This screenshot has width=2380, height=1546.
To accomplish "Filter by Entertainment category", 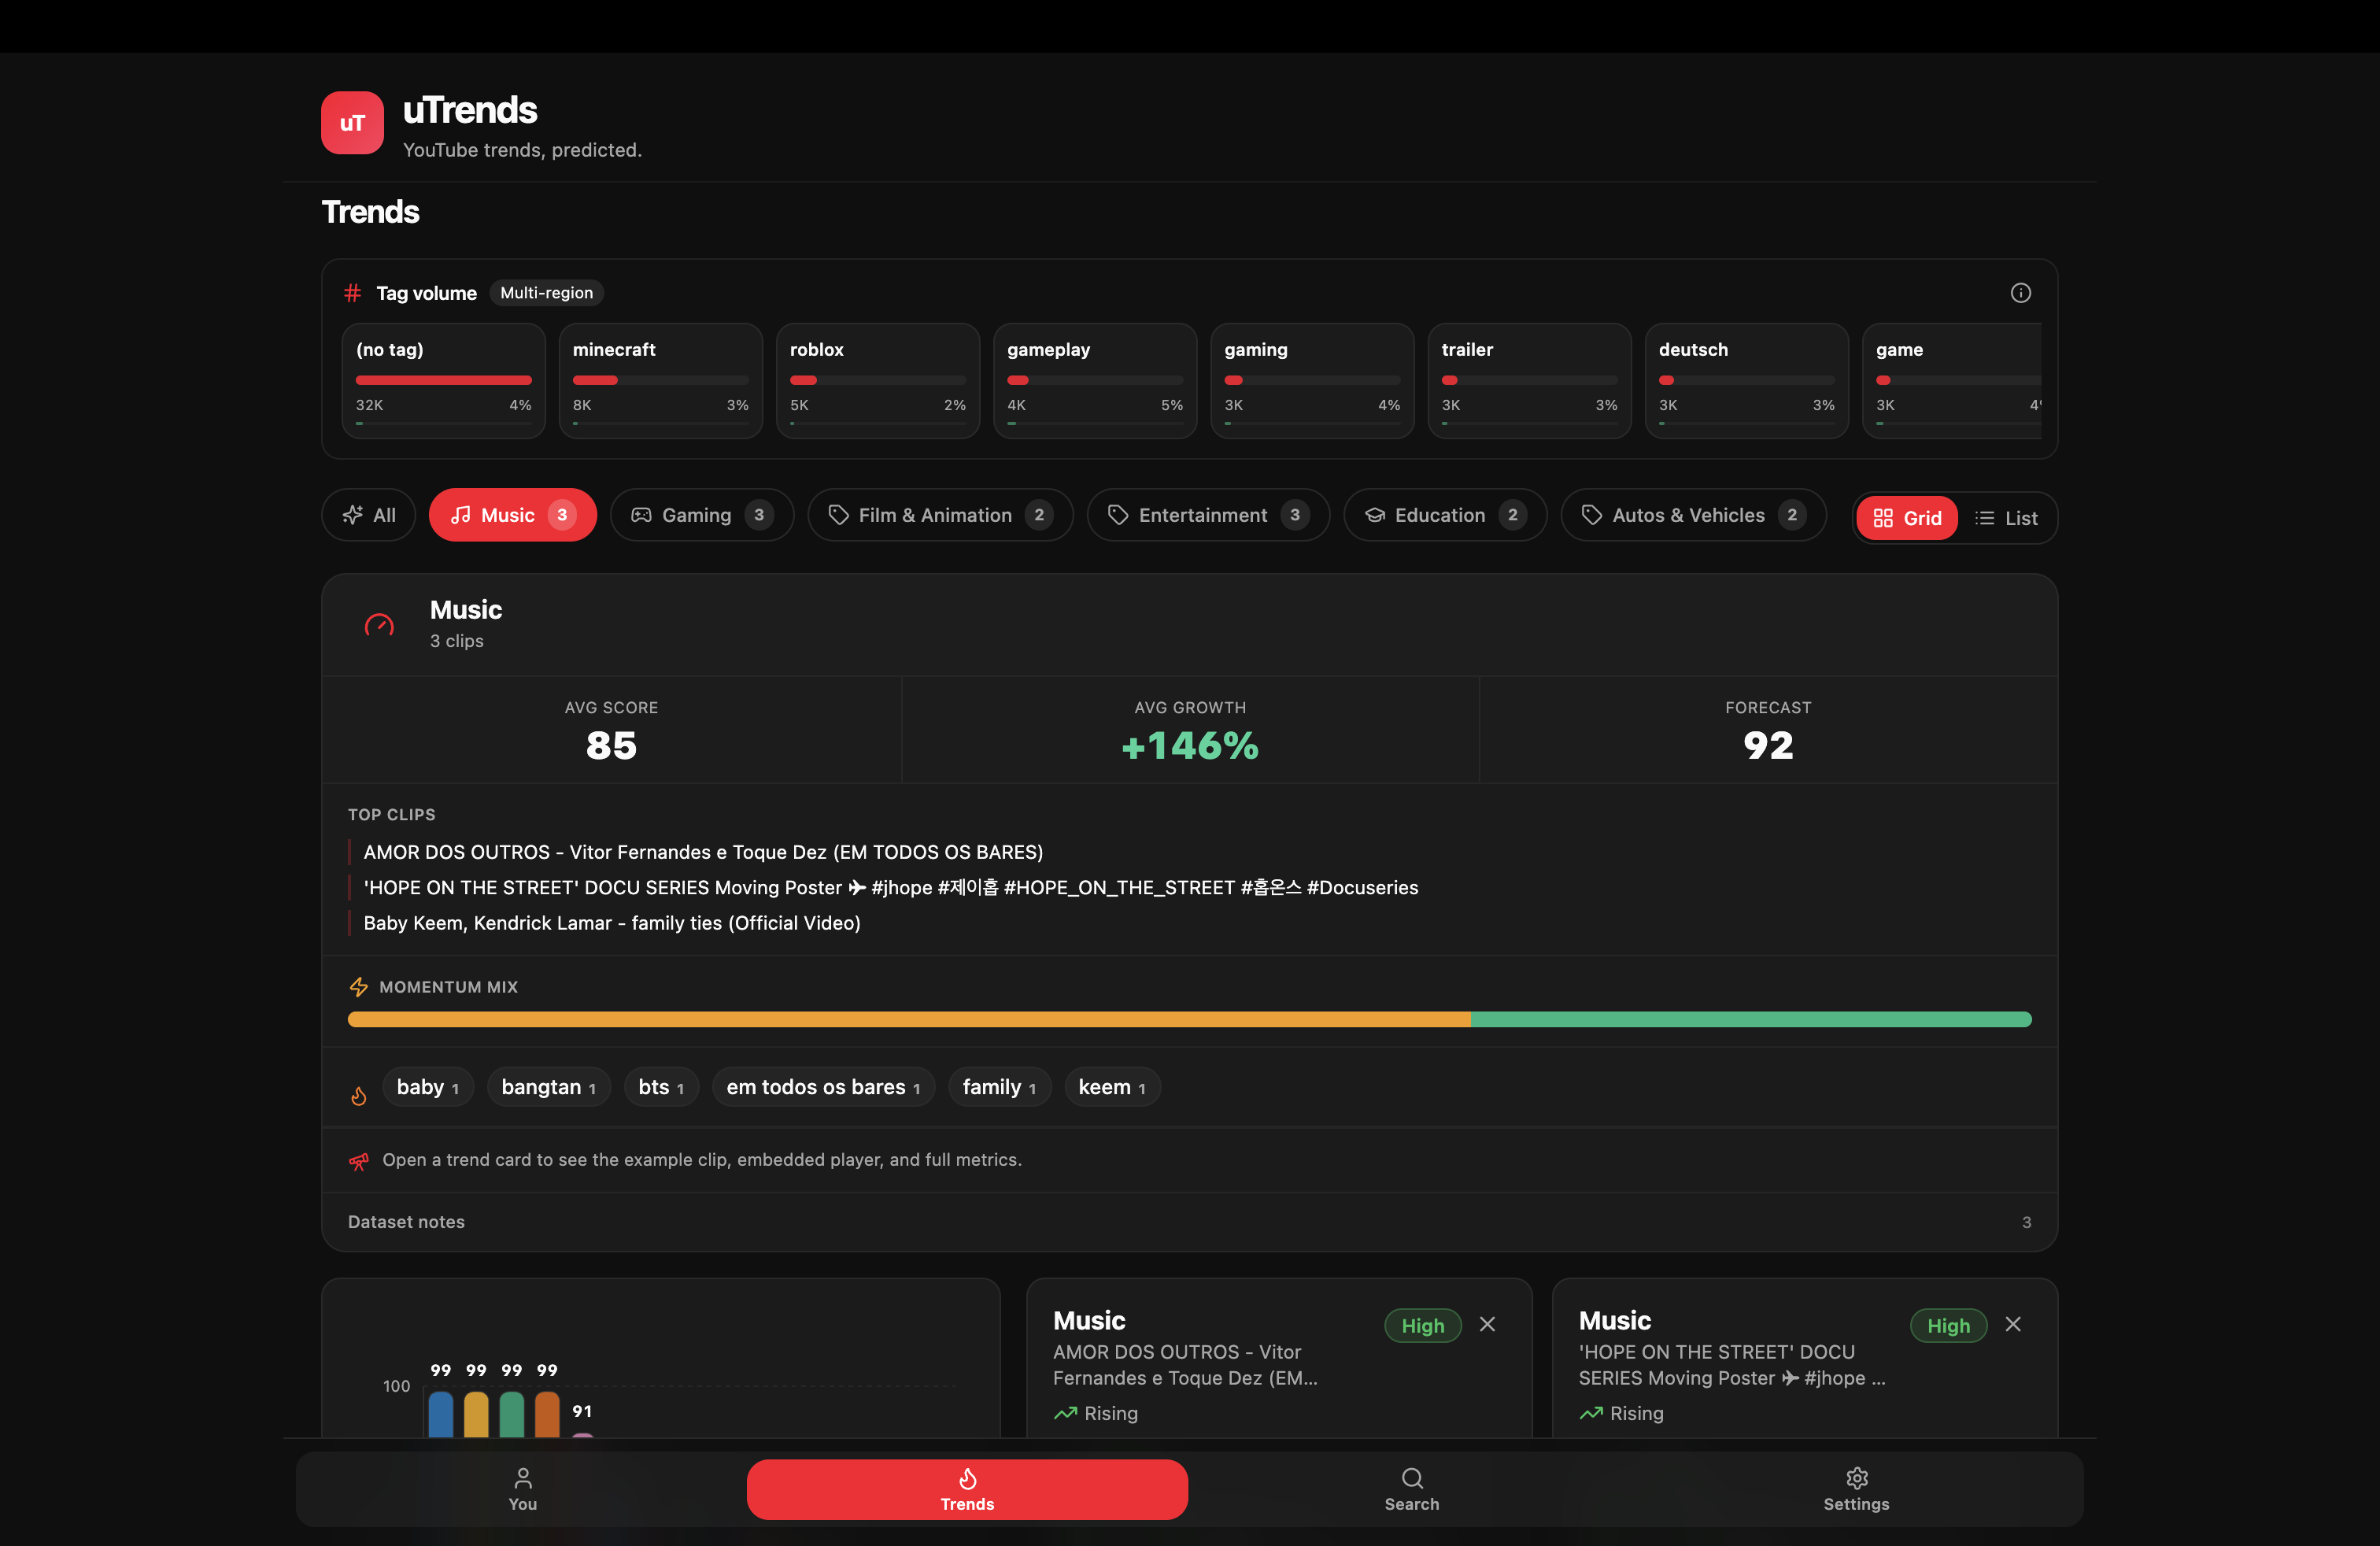I will coord(1208,515).
